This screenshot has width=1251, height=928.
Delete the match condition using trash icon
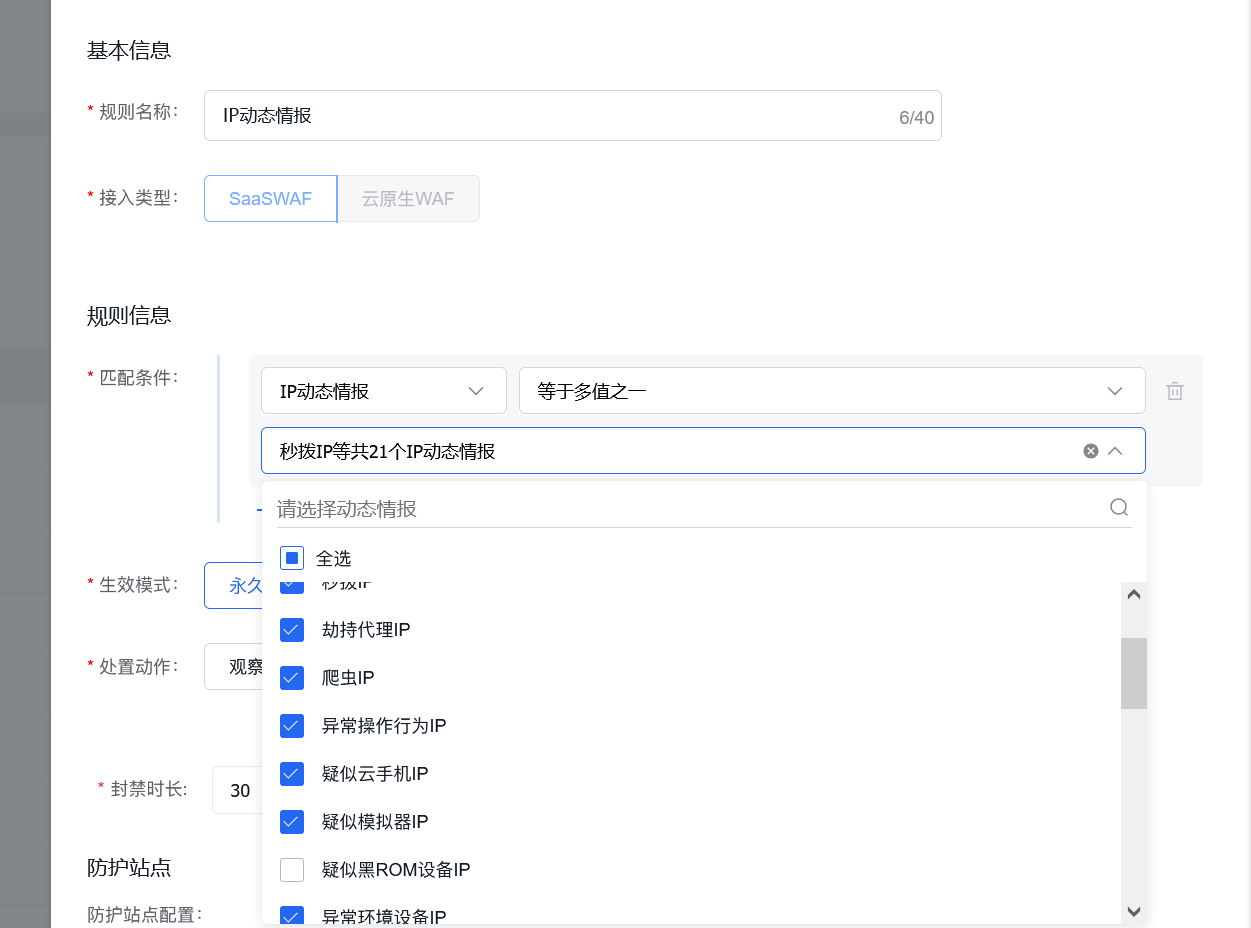pyautogui.click(x=1175, y=391)
